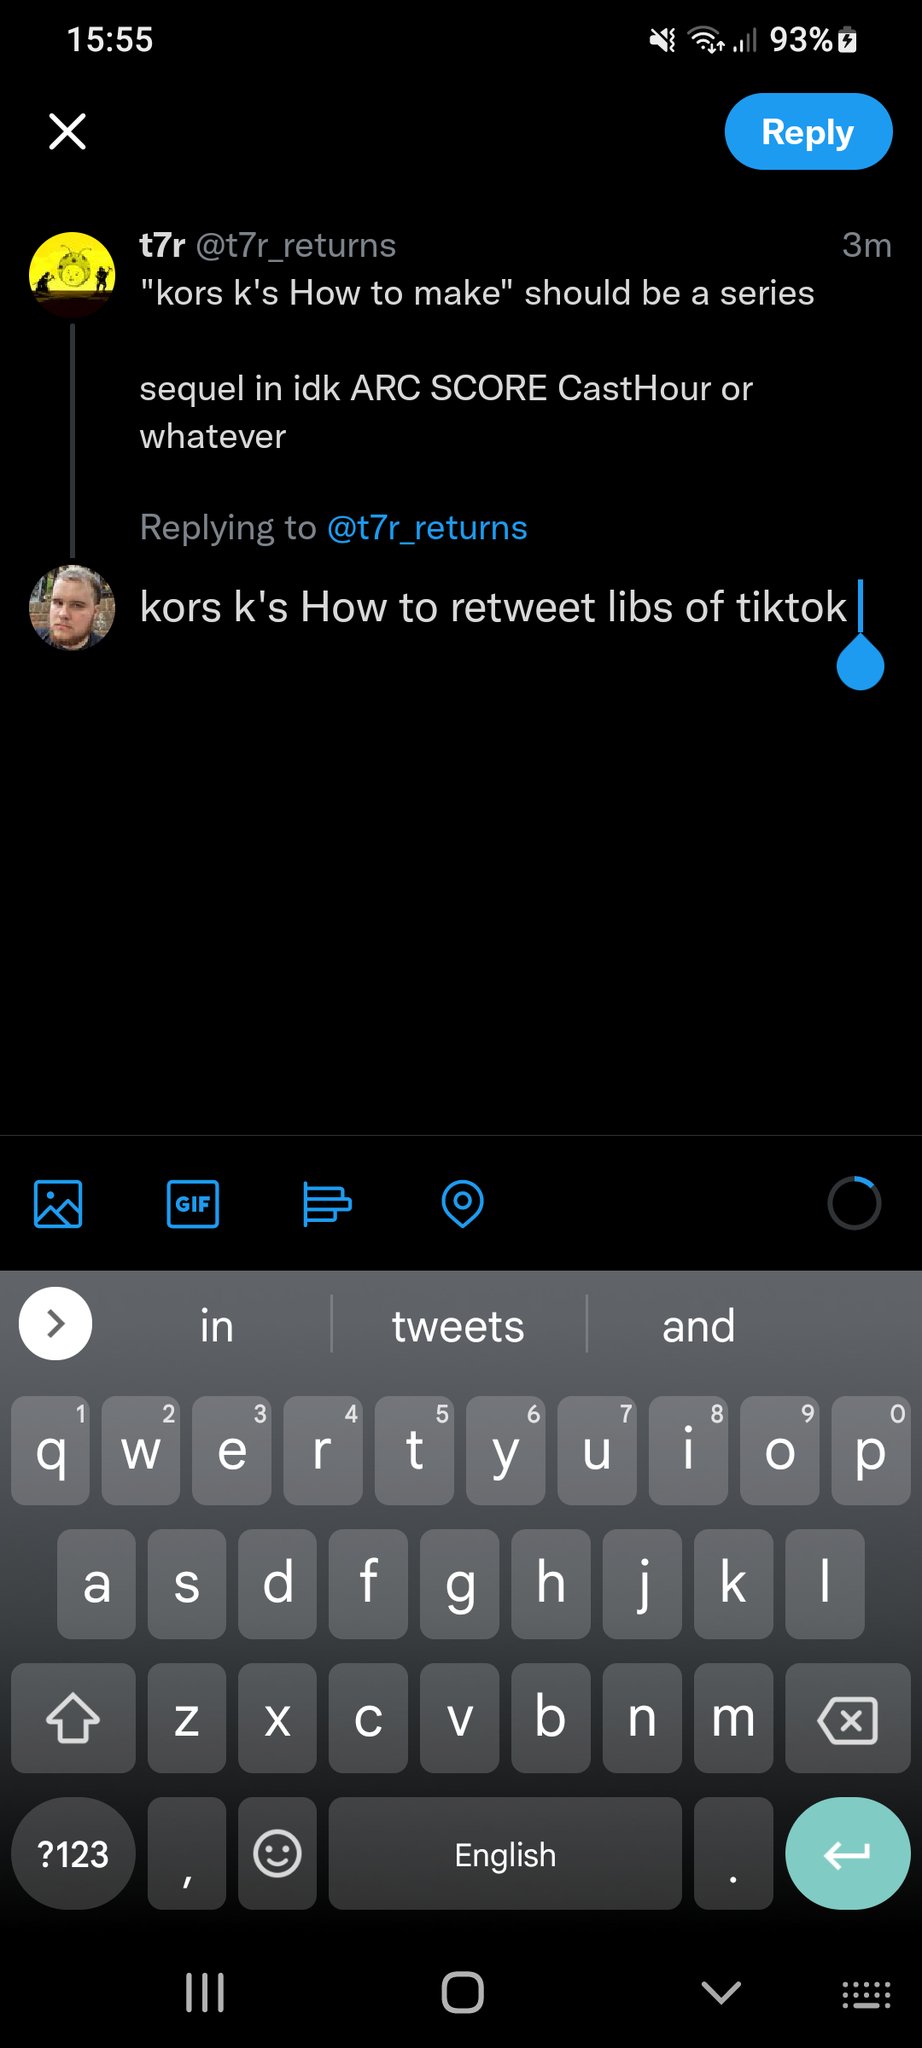Tap the backspace delete key
Viewport: 922px width, 2048px height.
(847, 1719)
